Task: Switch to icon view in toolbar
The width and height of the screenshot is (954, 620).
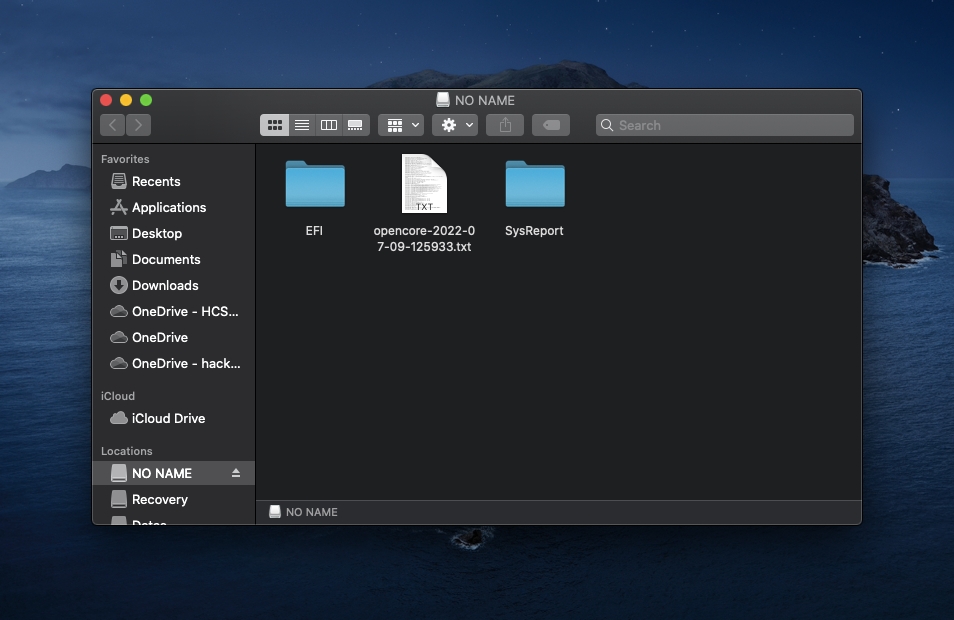Action: 274,125
